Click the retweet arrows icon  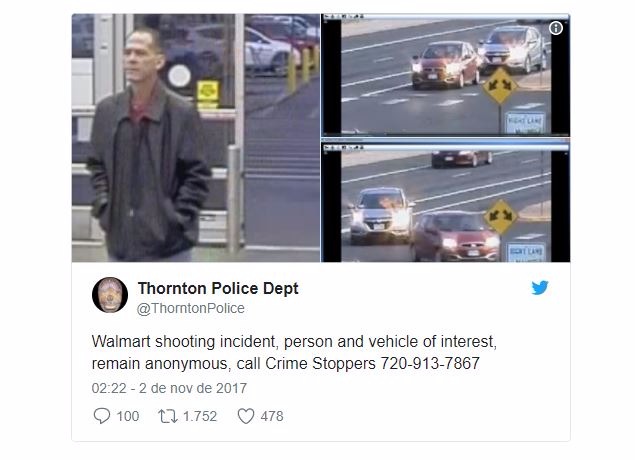(168, 416)
